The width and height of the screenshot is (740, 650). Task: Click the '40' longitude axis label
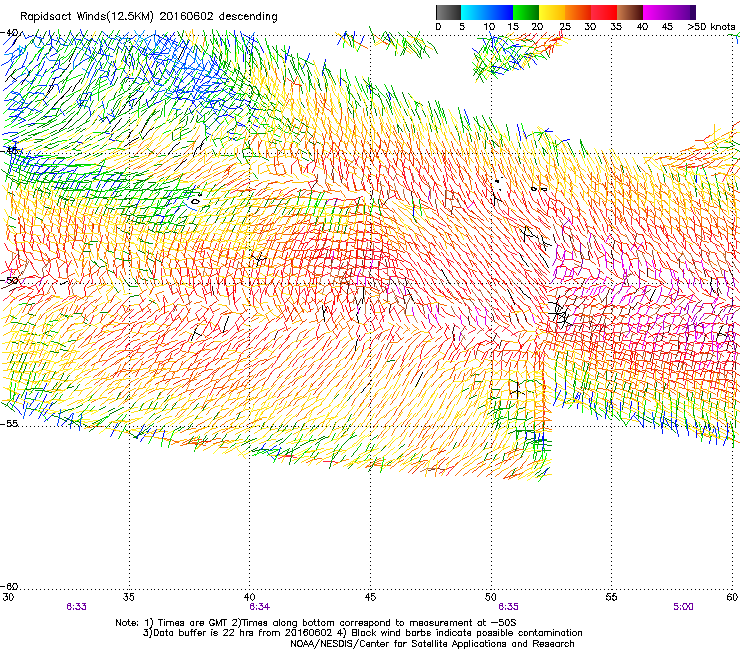tap(250, 597)
